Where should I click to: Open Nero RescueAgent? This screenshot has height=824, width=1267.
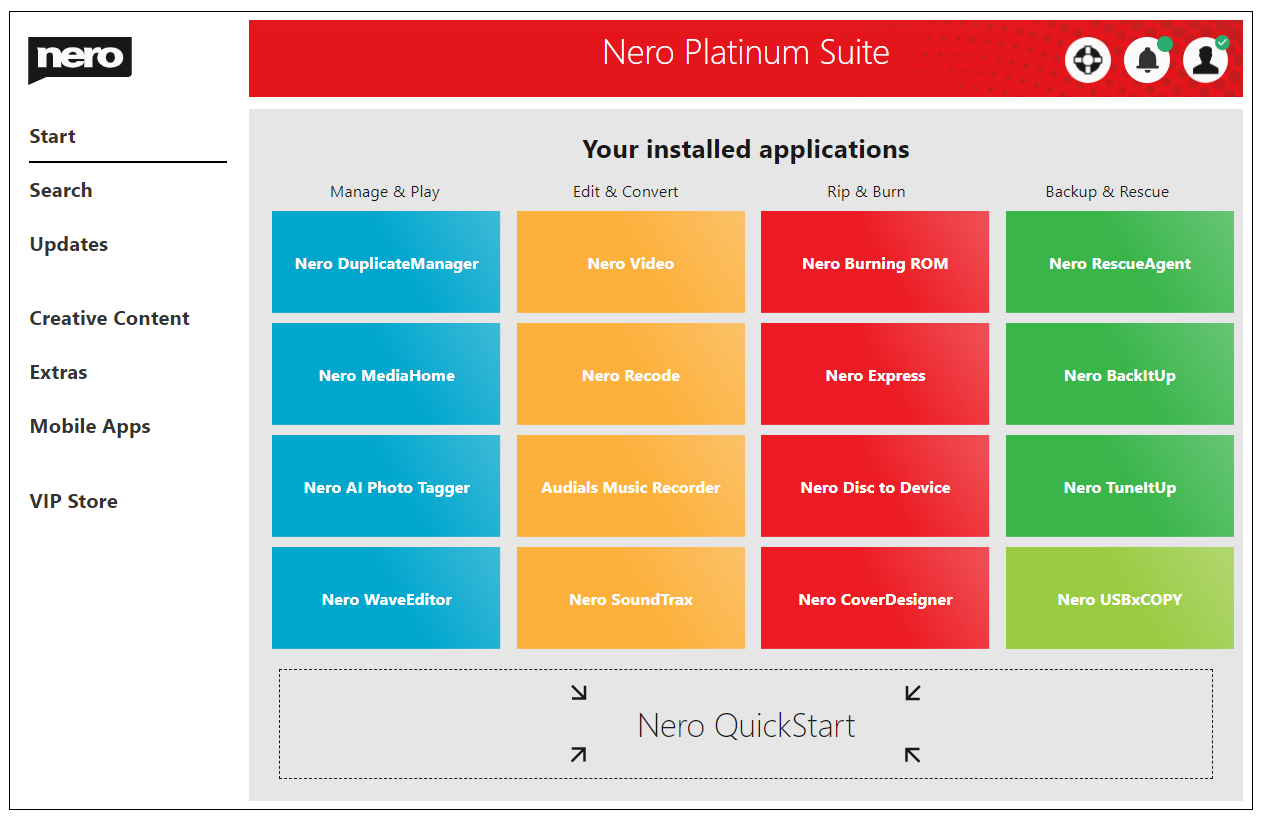[x=1119, y=262]
